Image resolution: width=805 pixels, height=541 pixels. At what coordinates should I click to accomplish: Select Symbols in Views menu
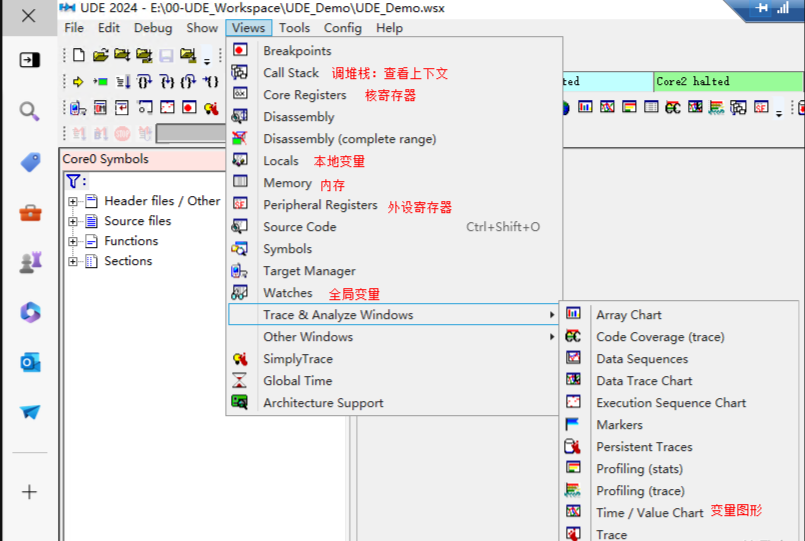coord(394,249)
